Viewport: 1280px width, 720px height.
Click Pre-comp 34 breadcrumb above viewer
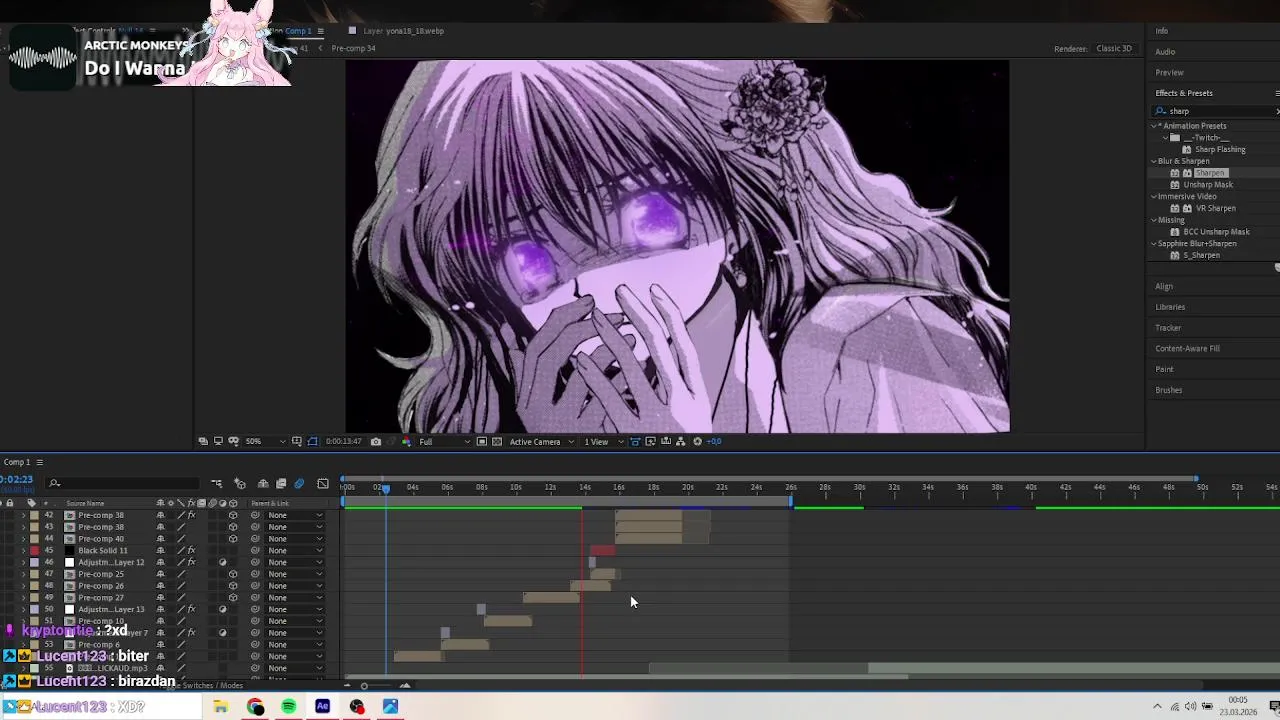click(x=353, y=48)
